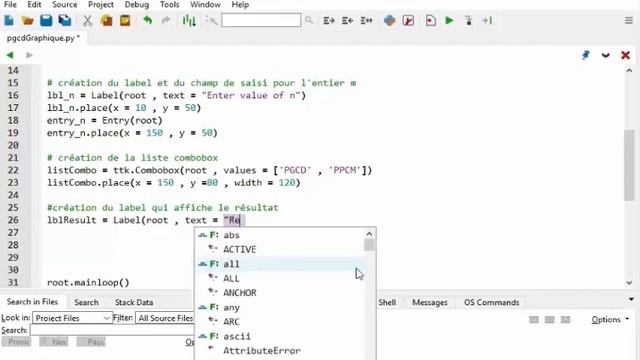Cut selection with the scissors icon
Image resolution: width=640 pixels, height=360 pixels.
point(87,20)
